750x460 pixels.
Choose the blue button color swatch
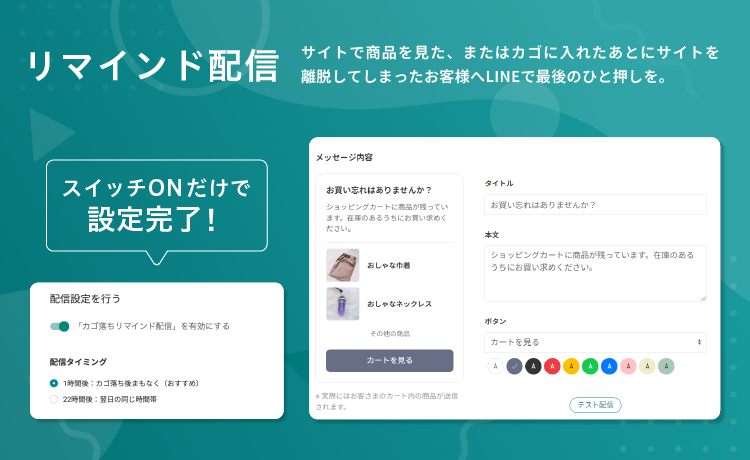click(609, 366)
